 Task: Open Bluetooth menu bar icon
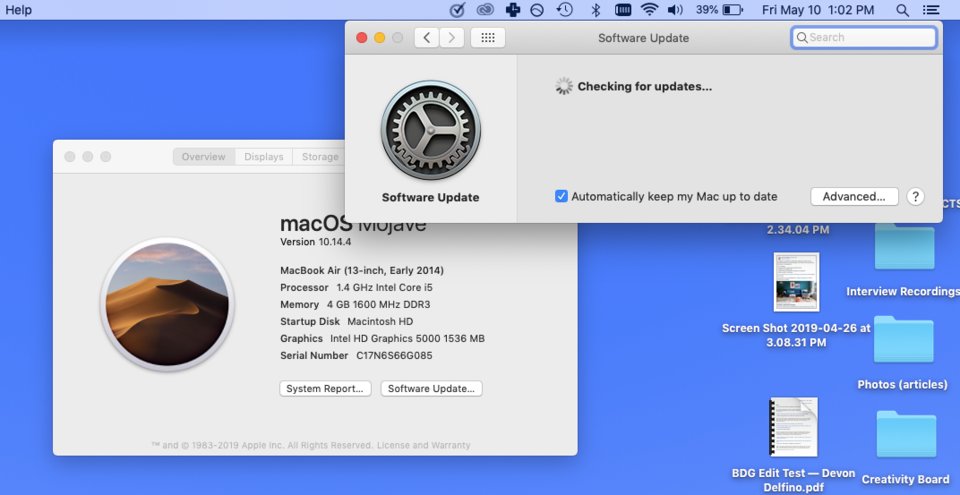[x=595, y=10]
